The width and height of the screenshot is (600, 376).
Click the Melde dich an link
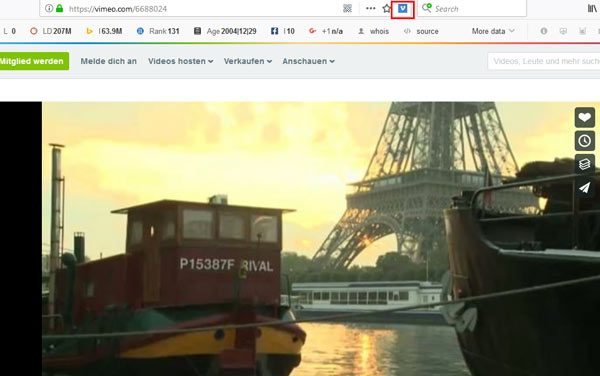tap(108, 61)
